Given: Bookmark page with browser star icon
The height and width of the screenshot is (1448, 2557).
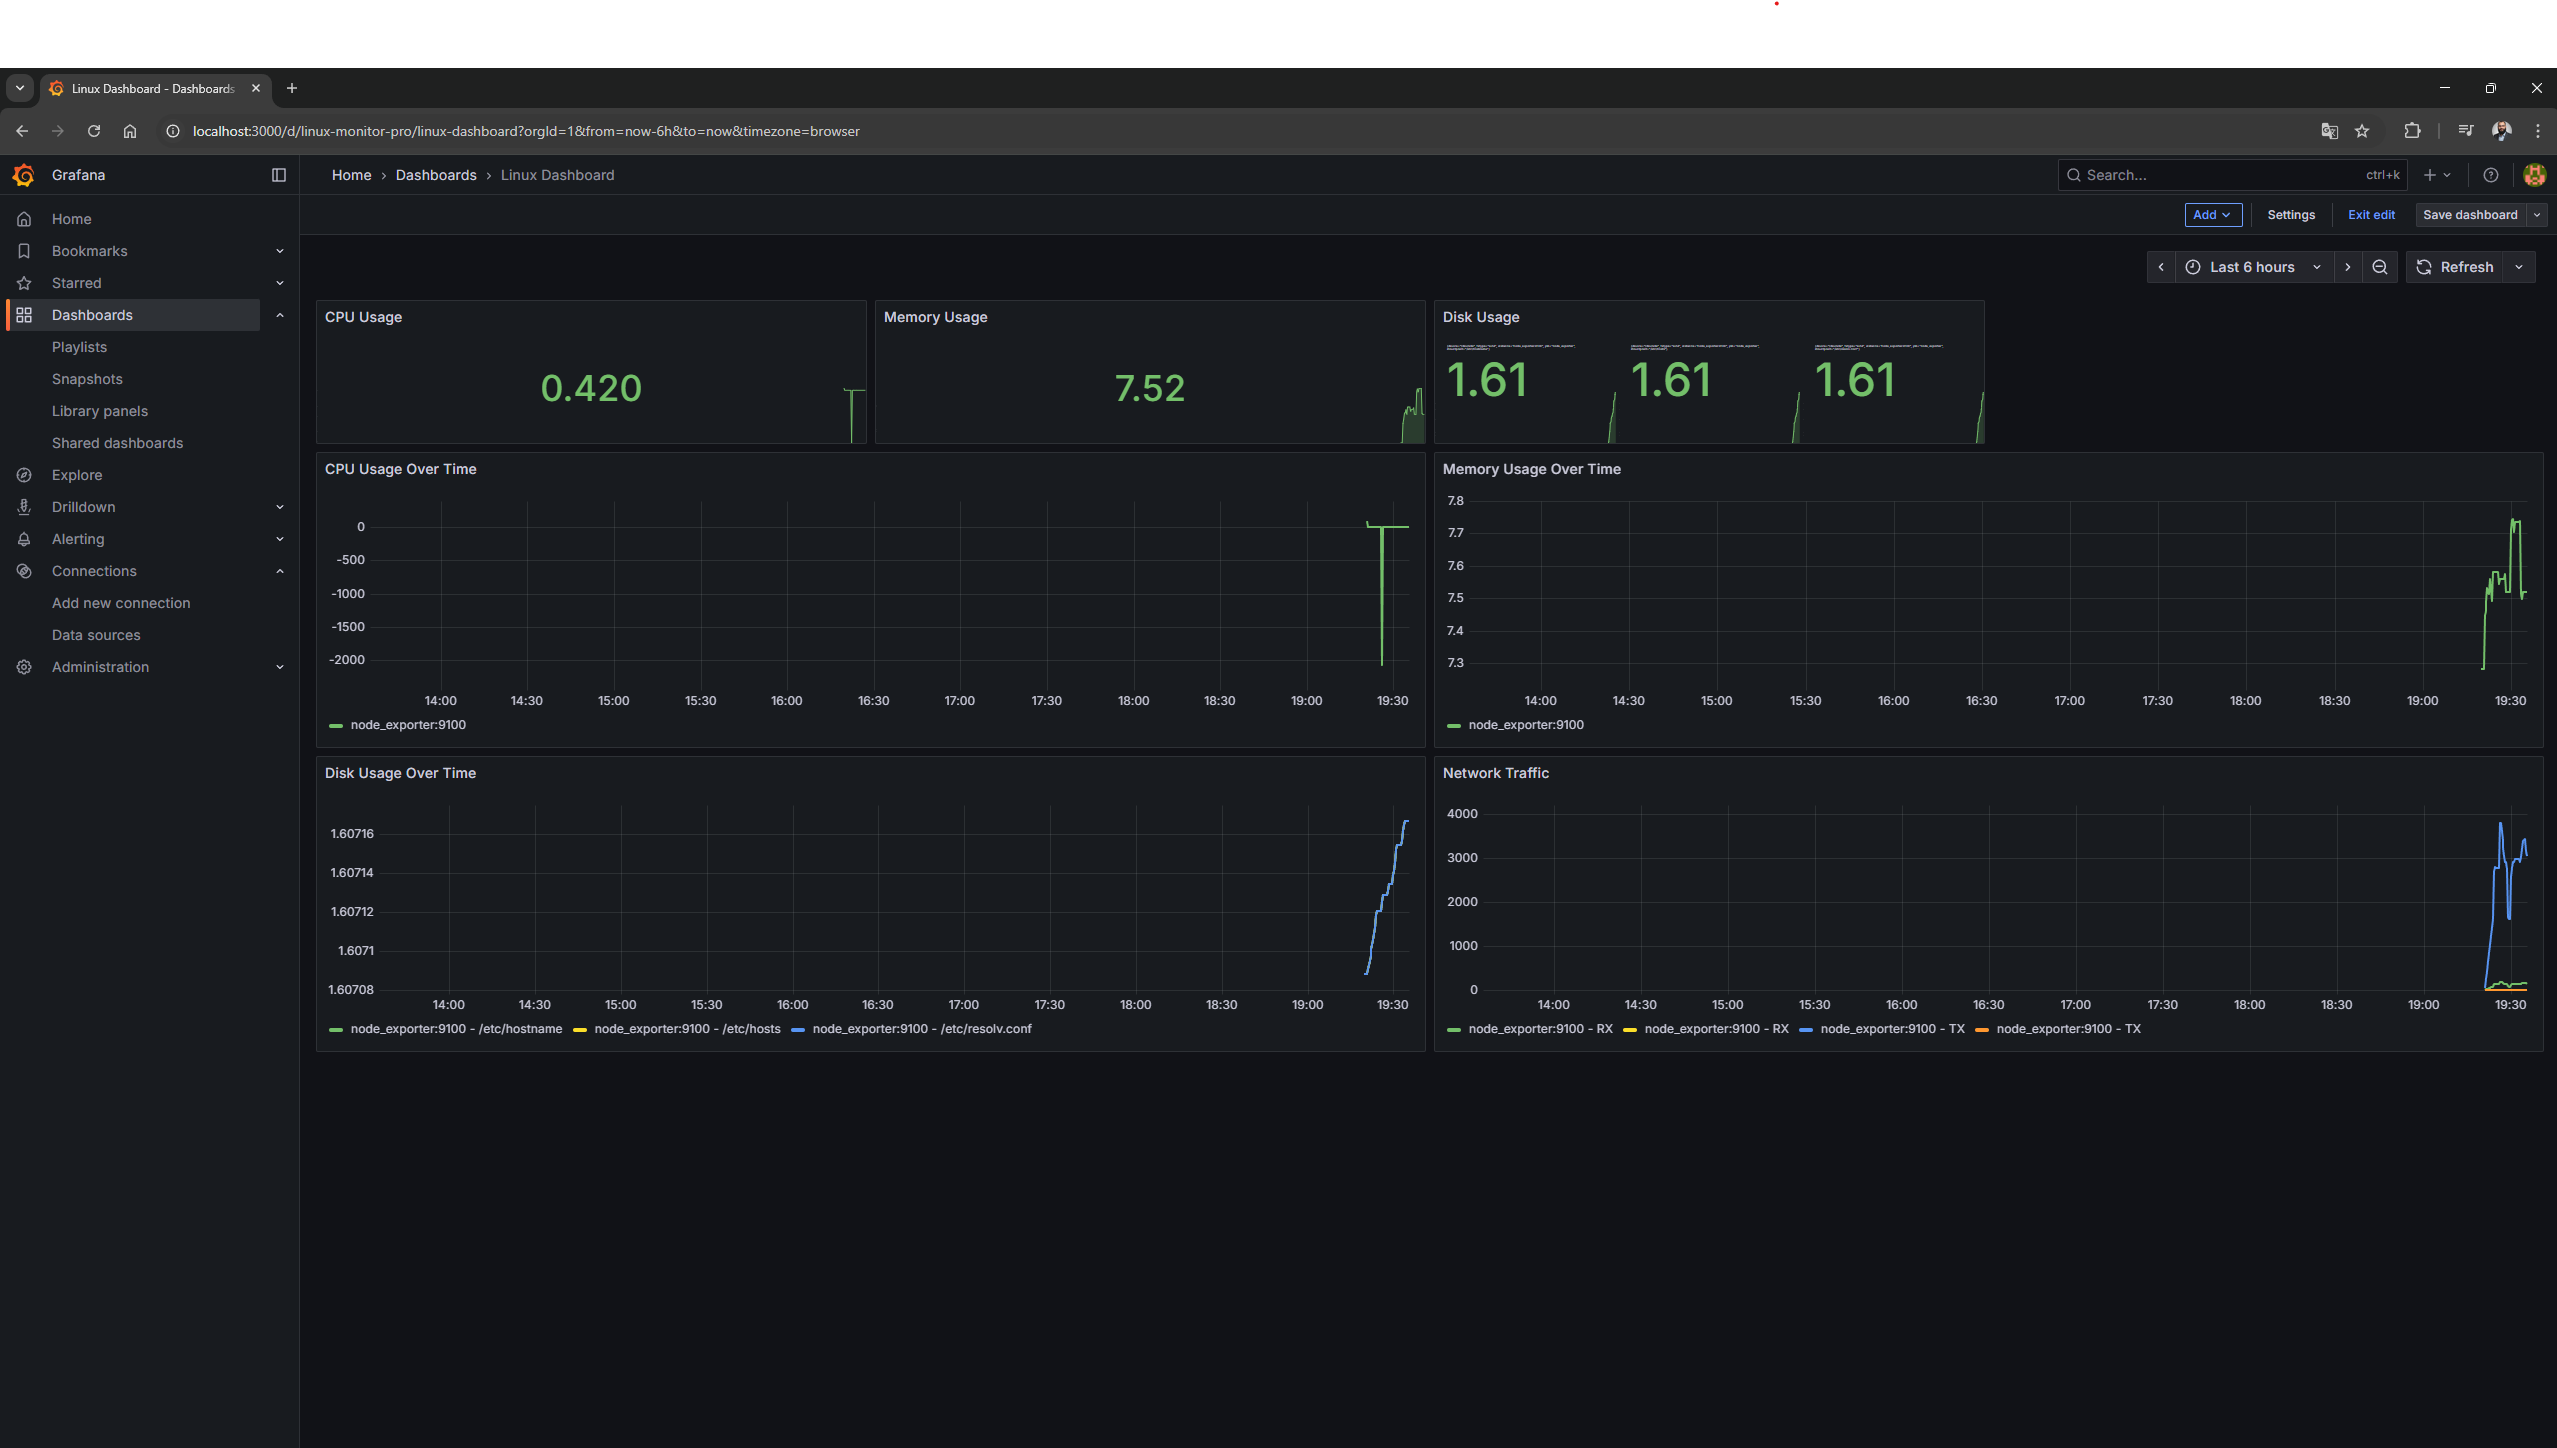Looking at the screenshot, I should pos(2362,131).
